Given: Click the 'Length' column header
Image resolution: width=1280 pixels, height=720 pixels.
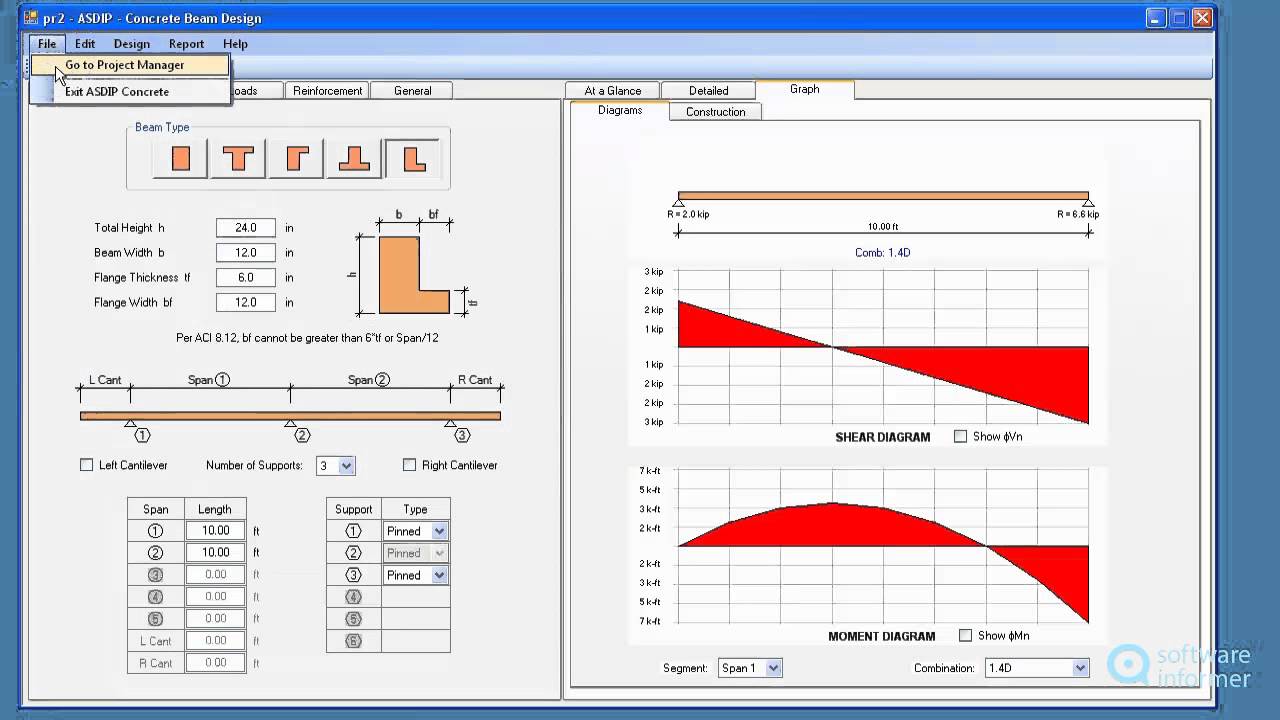Looking at the screenshot, I should (215, 509).
